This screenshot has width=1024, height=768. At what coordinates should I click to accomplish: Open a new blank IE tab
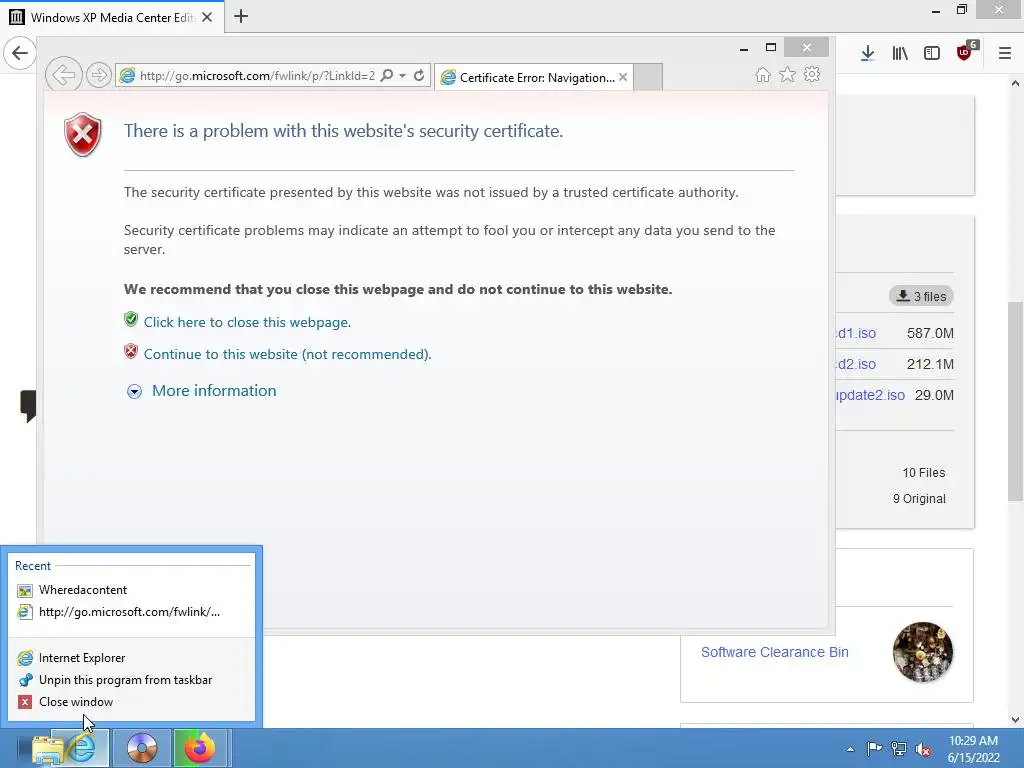pos(648,77)
